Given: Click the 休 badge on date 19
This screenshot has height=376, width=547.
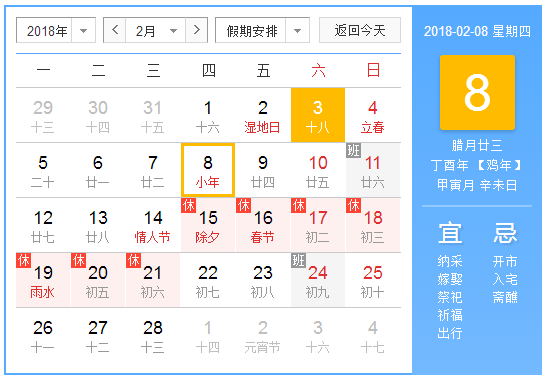Looking at the screenshot, I should (x=23, y=260).
